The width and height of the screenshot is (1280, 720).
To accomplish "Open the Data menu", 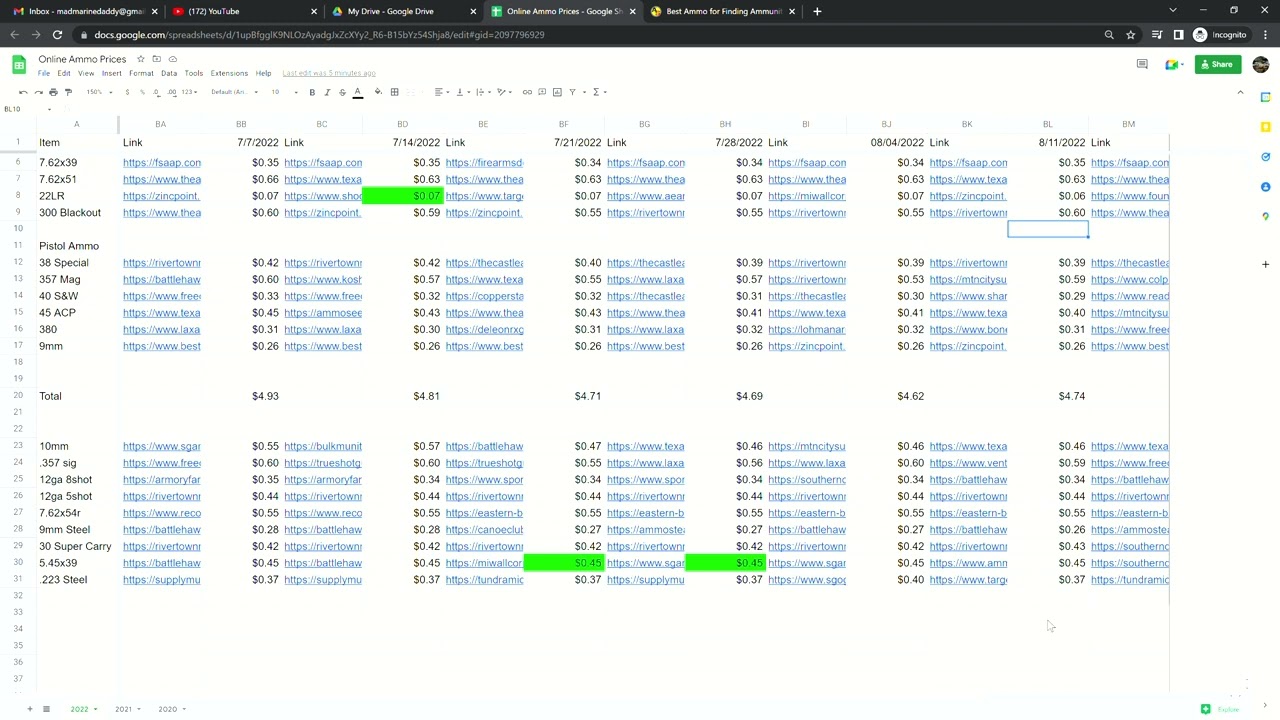I will pos(169,73).
